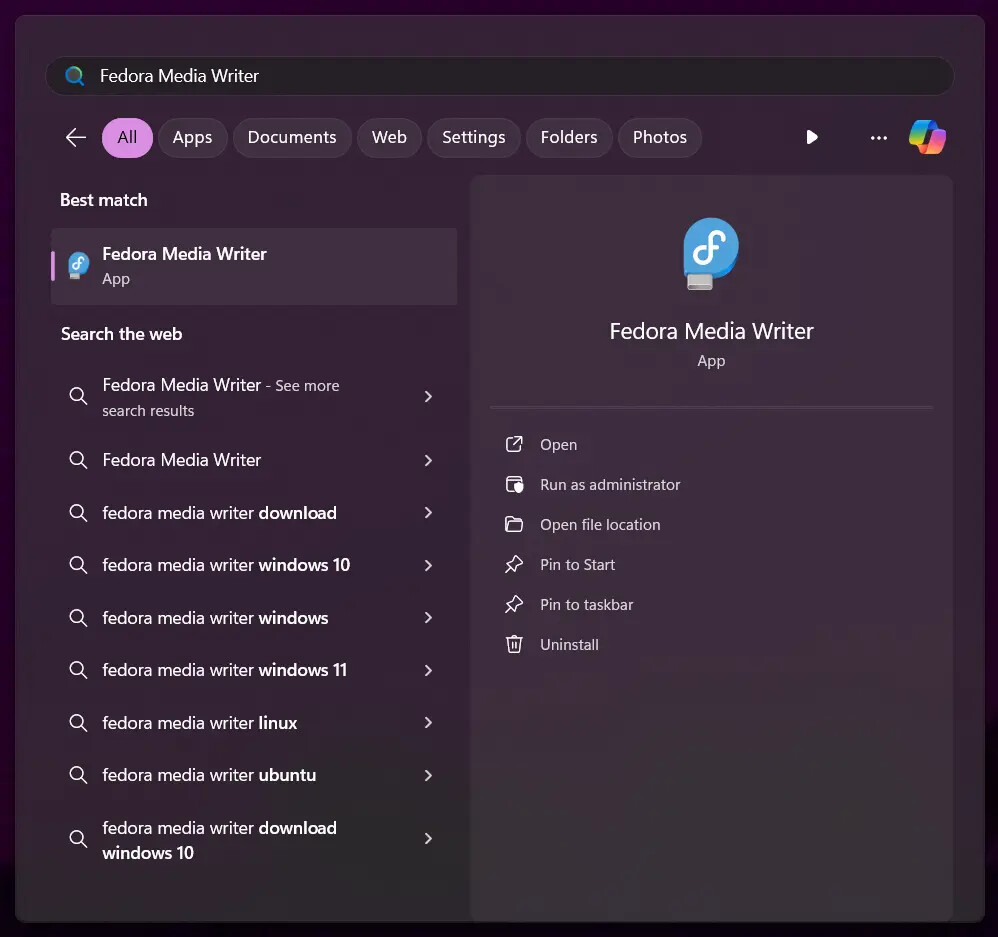Expand chevron for 'fedora media writer windows 11'
The image size is (998, 937).
pos(428,670)
